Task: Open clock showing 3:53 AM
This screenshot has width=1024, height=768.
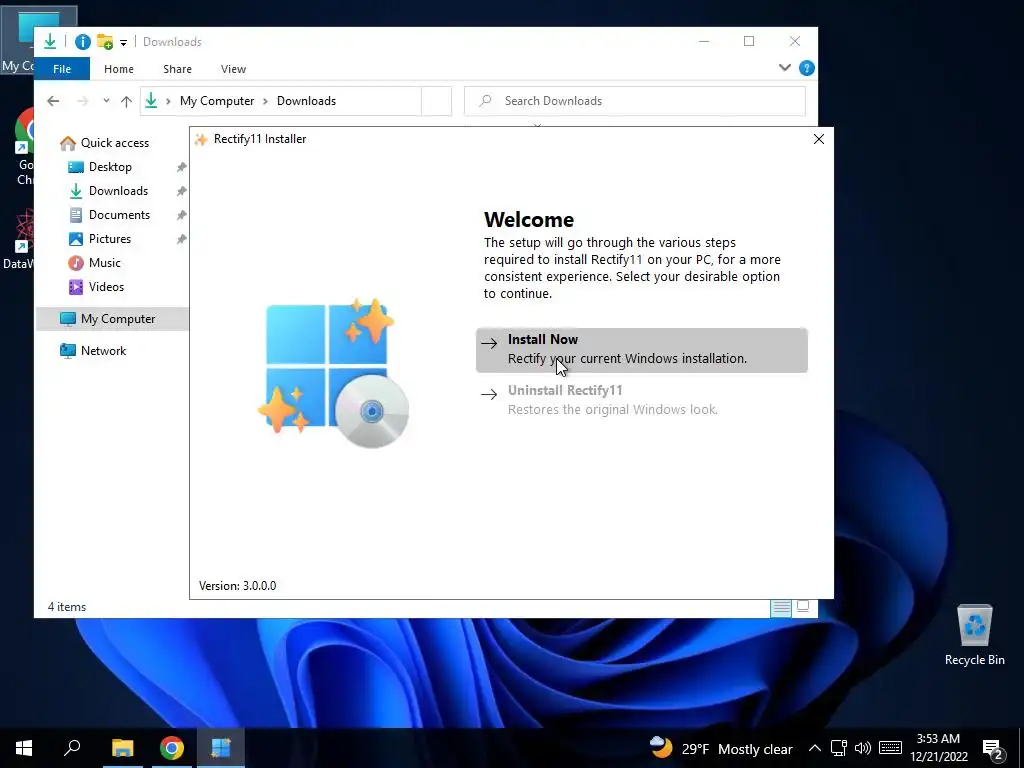Action: tap(938, 748)
